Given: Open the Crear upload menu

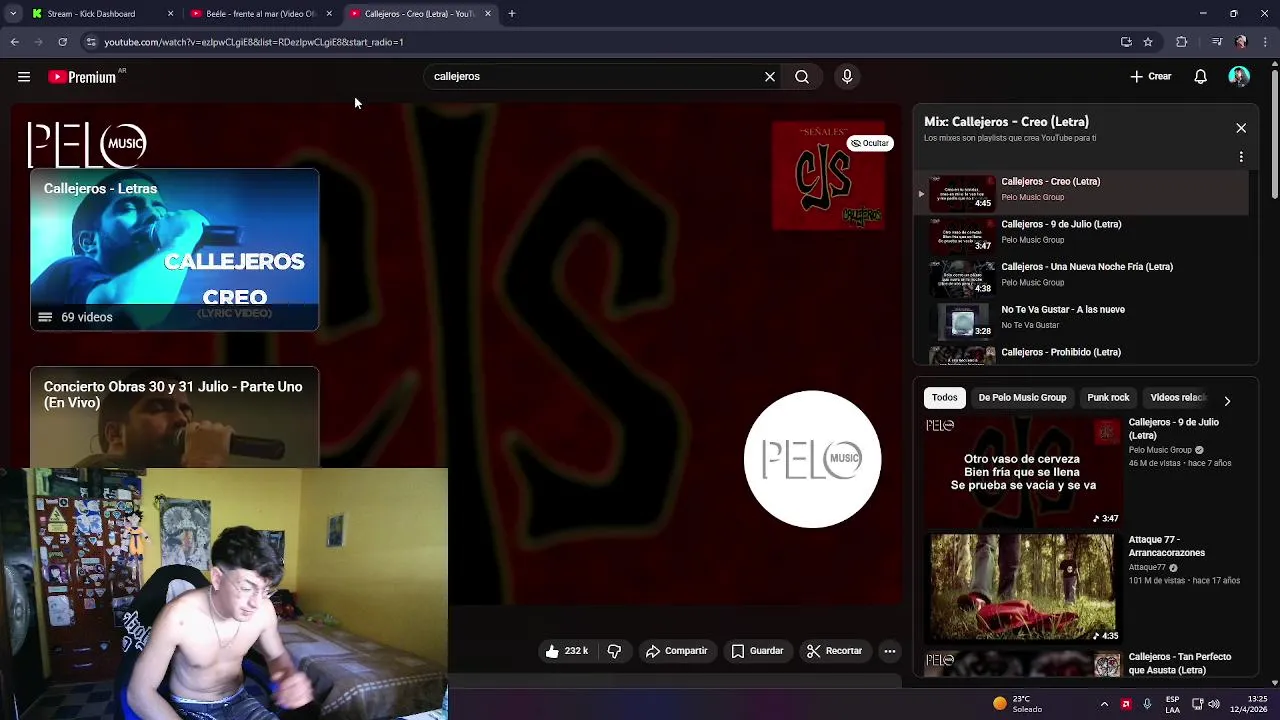Looking at the screenshot, I should coord(1151,77).
